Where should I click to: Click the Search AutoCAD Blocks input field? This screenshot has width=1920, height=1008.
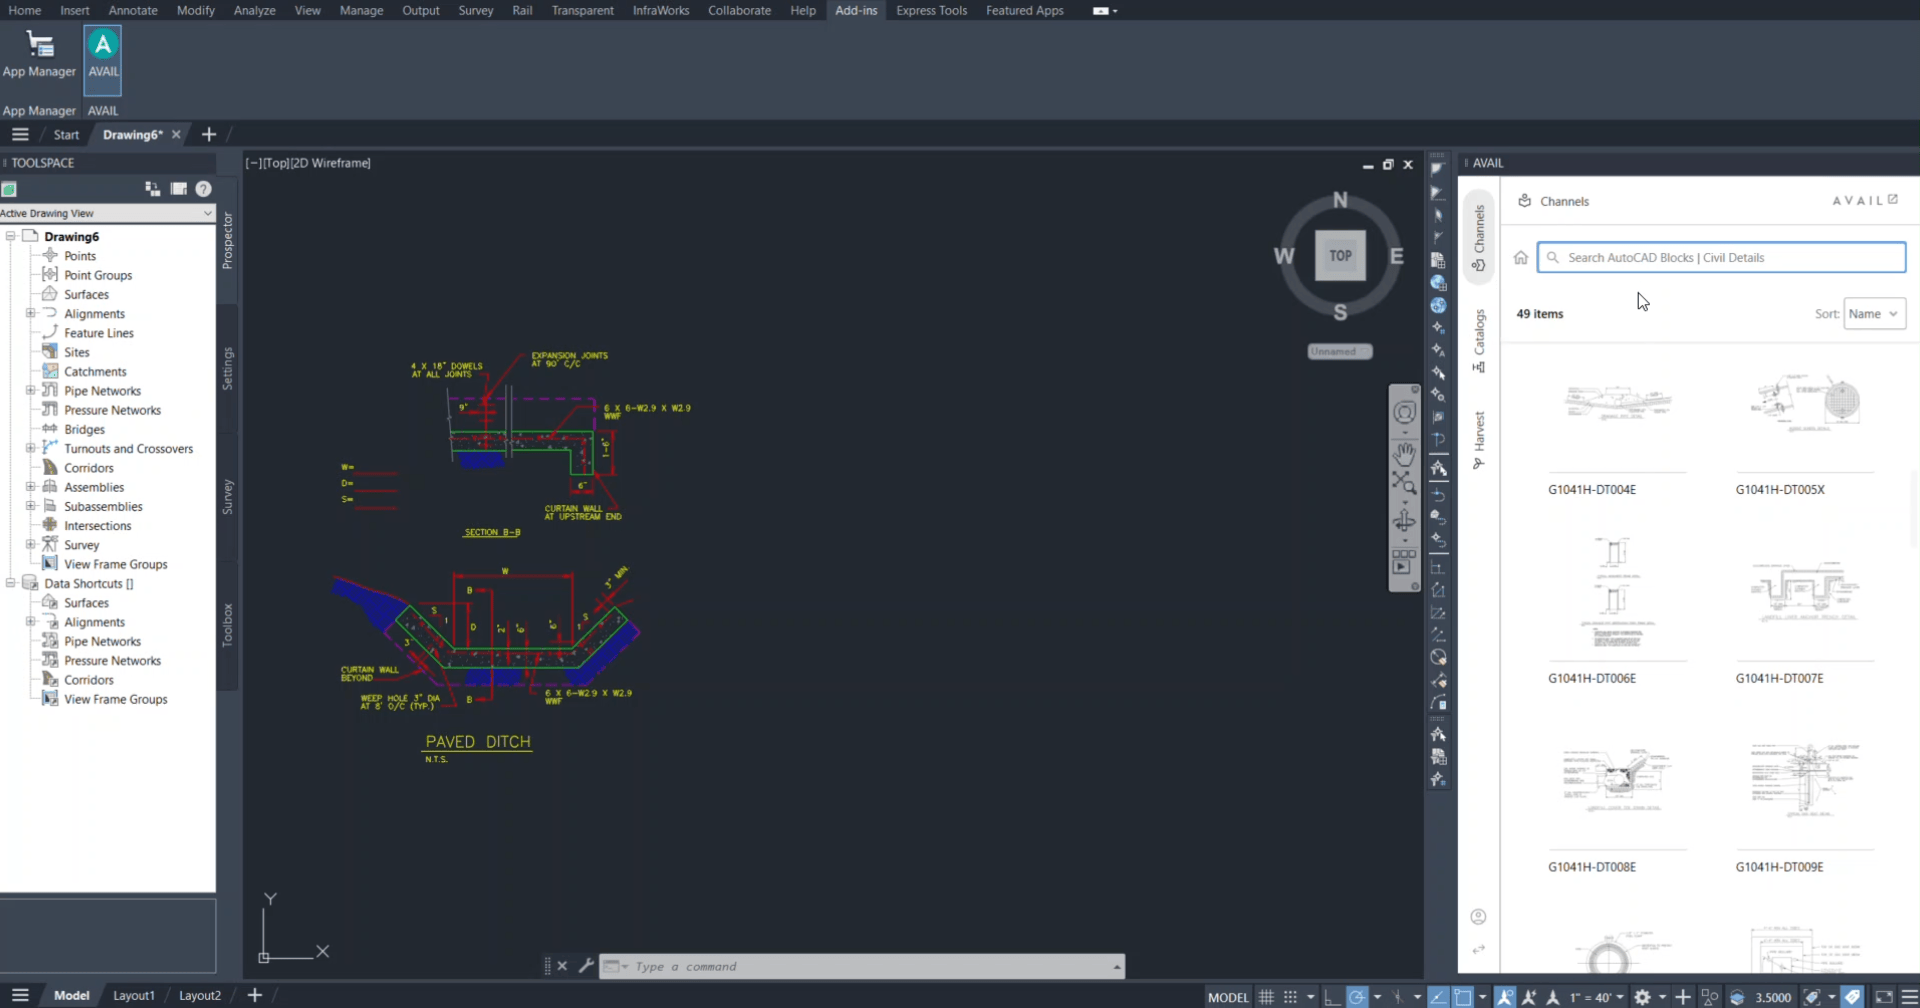(x=1721, y=258)
